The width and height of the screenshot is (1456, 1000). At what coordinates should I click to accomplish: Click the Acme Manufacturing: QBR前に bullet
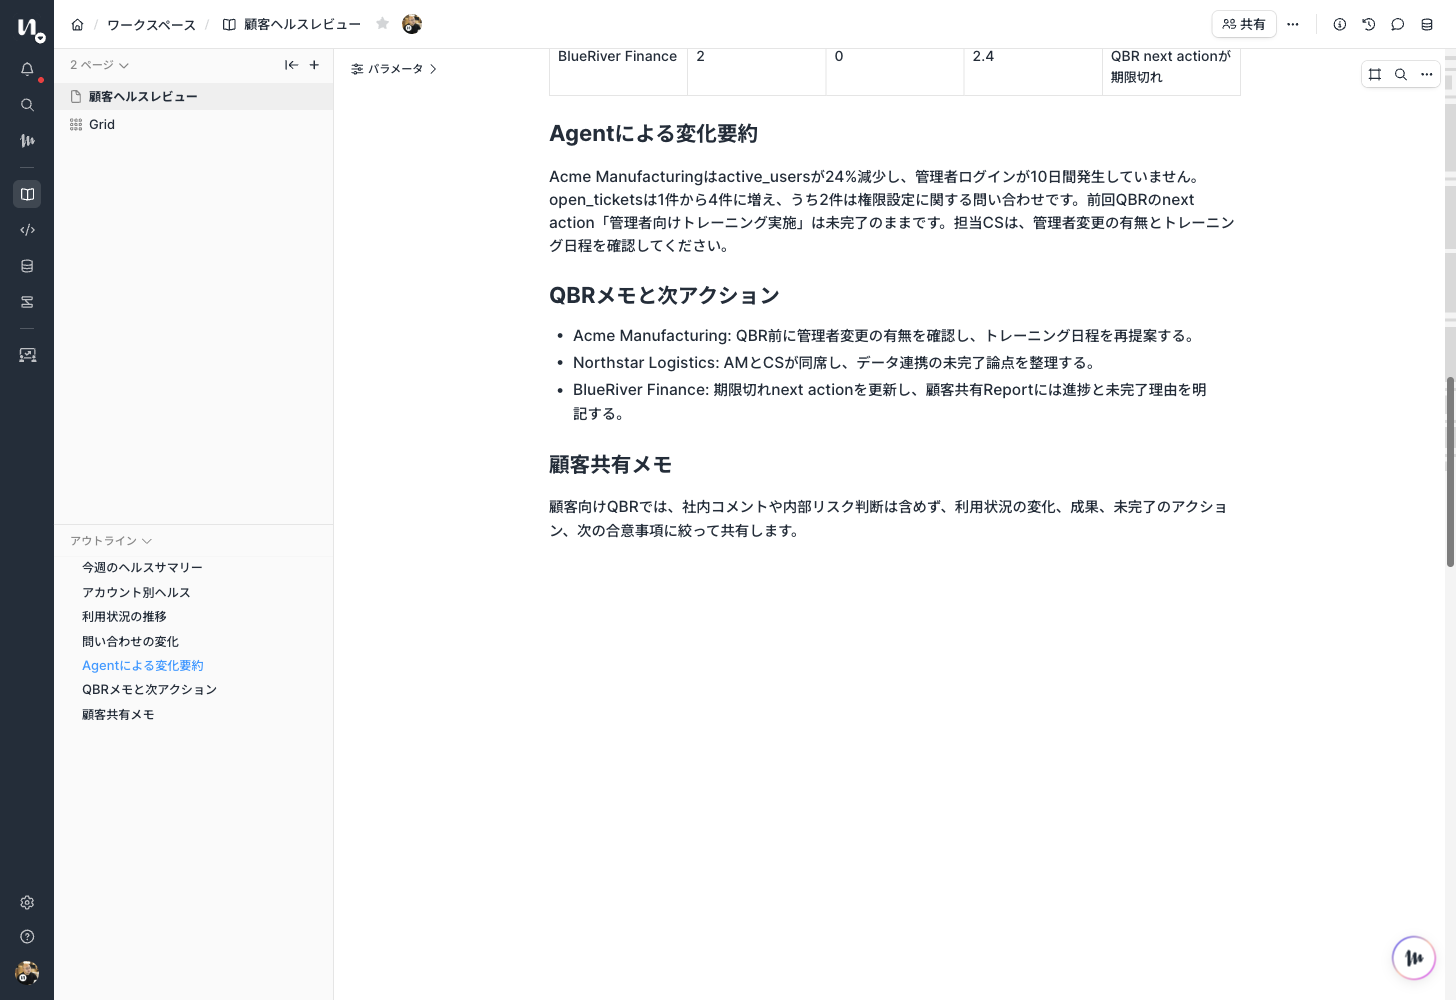885,336
